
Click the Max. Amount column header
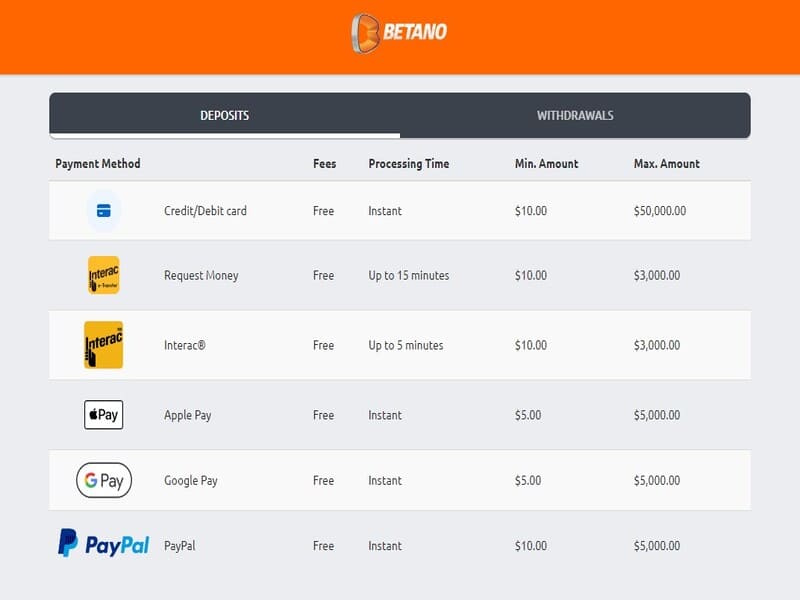666,164
